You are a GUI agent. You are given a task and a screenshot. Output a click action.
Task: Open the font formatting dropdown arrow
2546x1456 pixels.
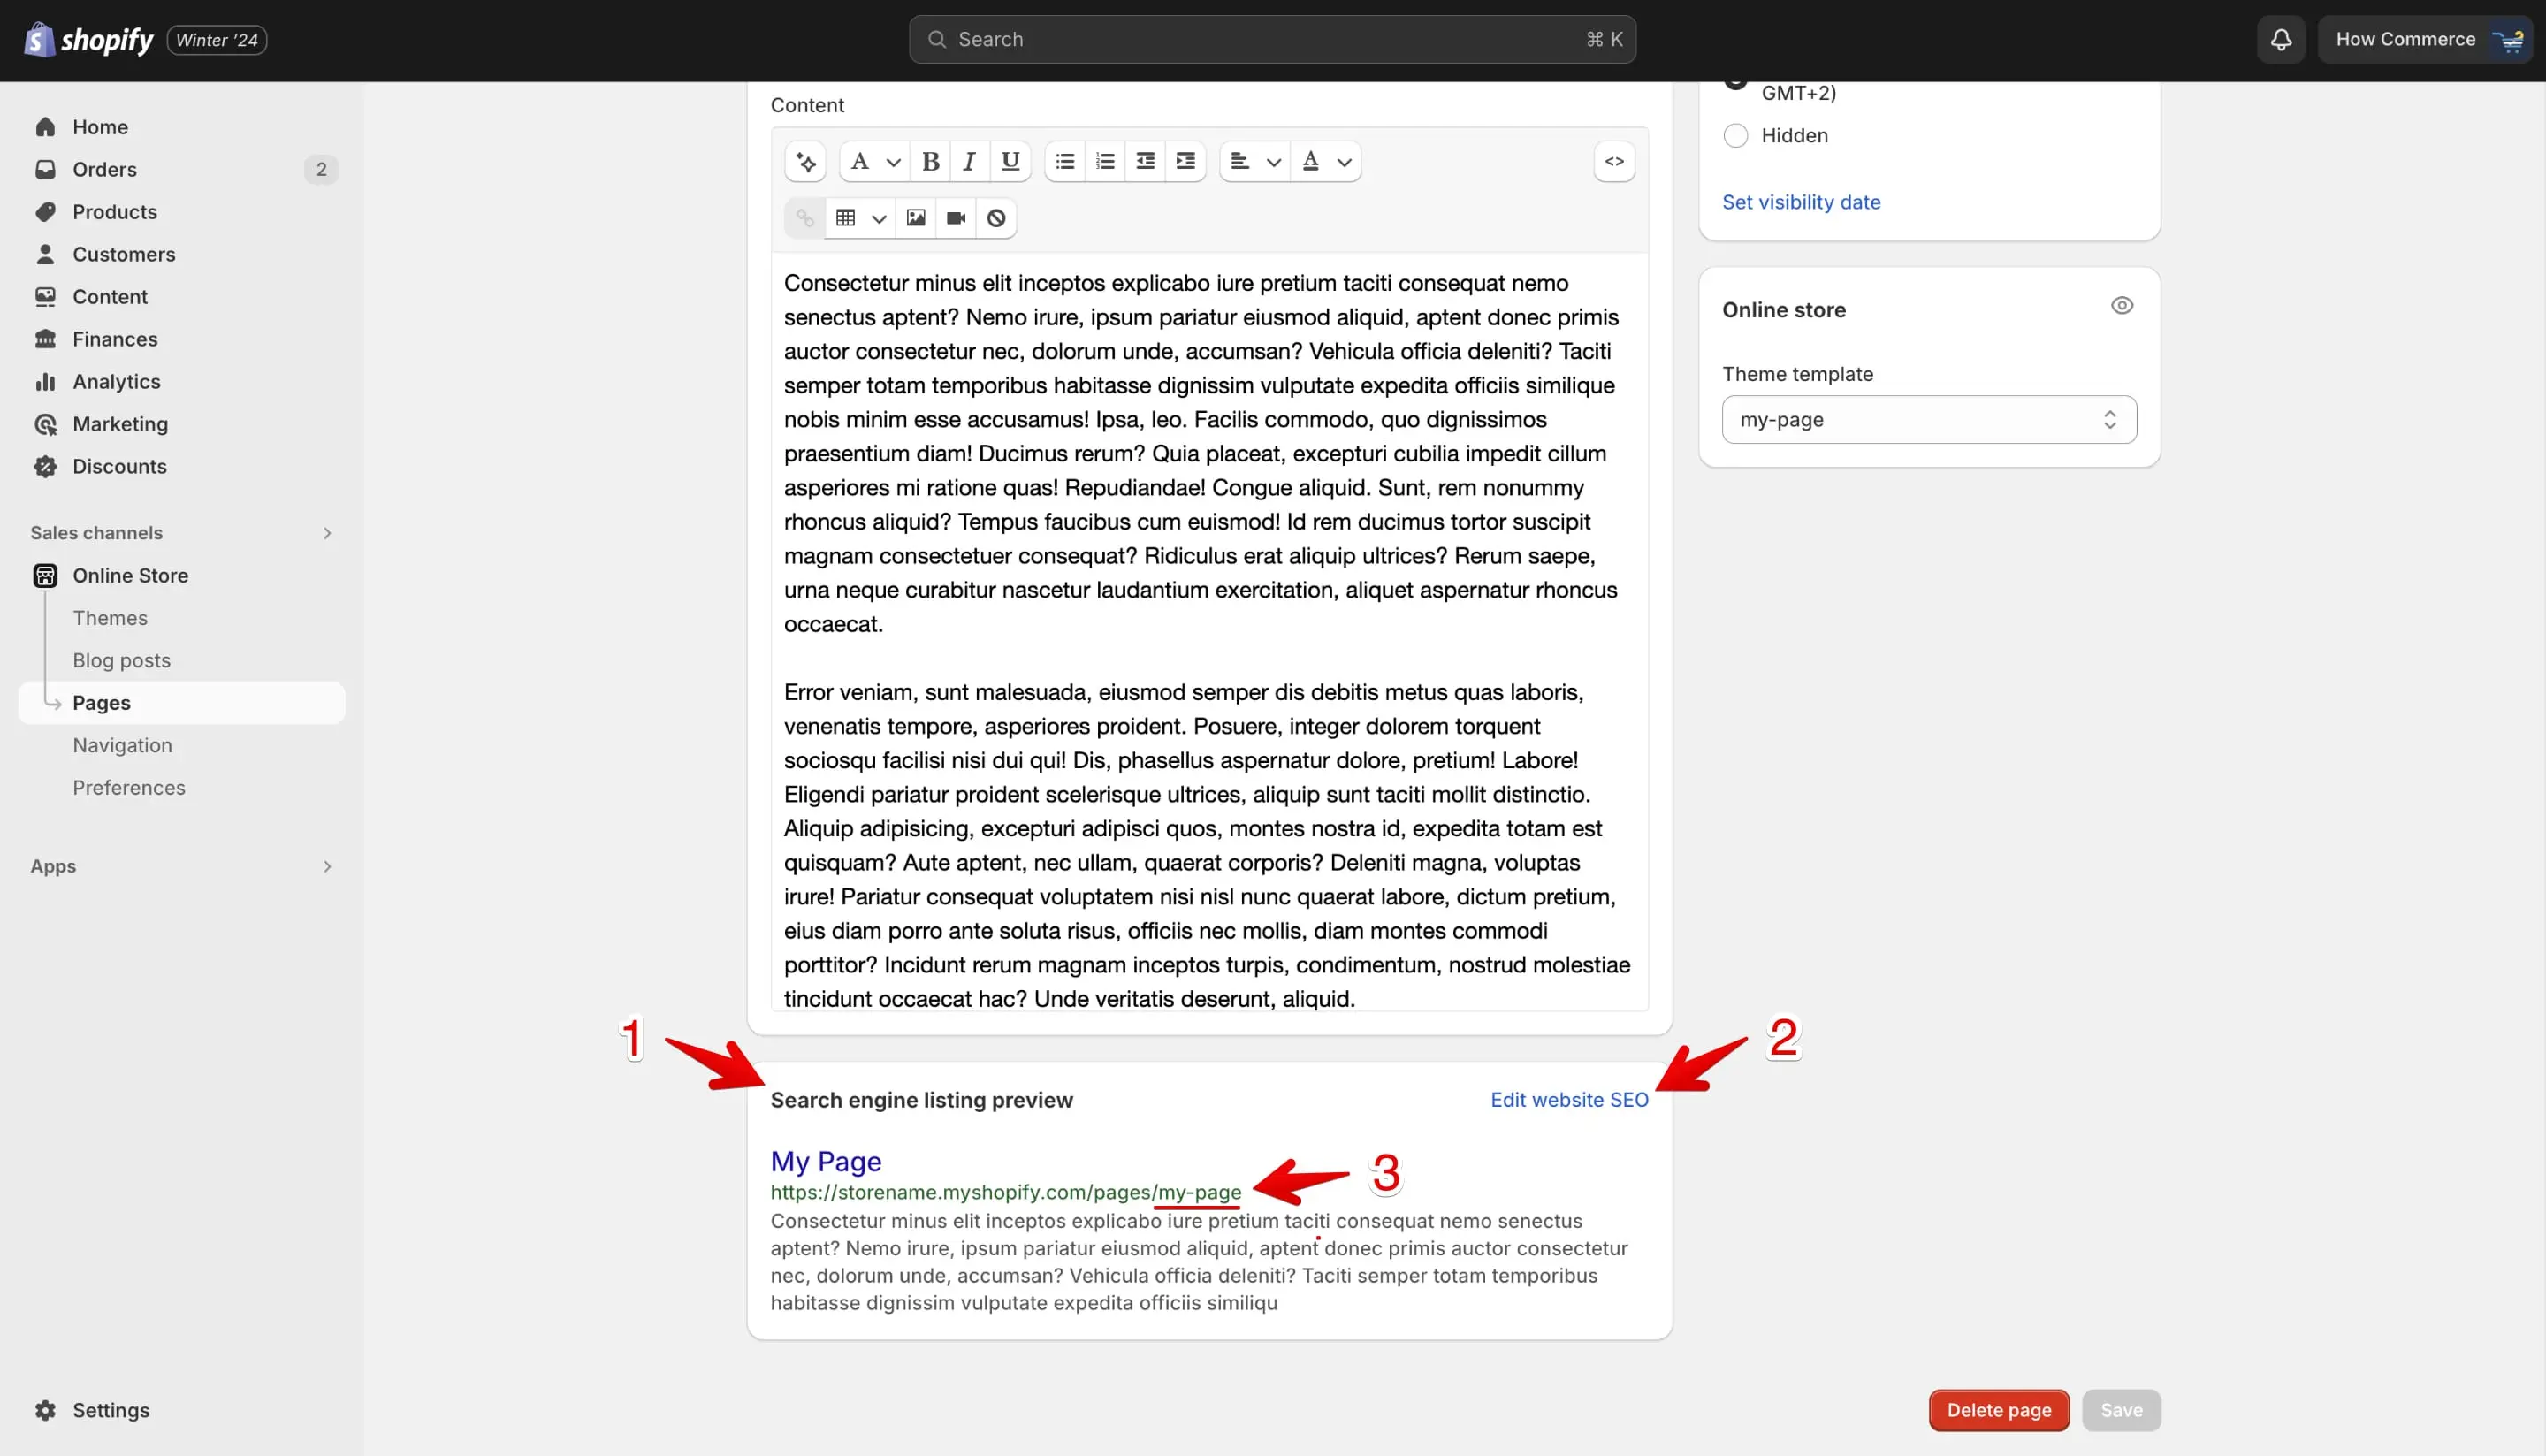(x=893, y=162)
